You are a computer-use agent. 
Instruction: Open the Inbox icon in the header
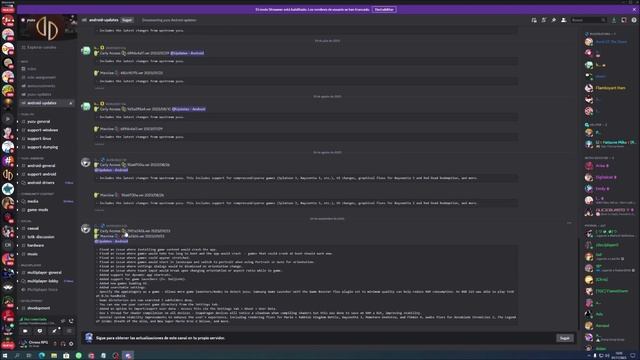tap(624, 20)
